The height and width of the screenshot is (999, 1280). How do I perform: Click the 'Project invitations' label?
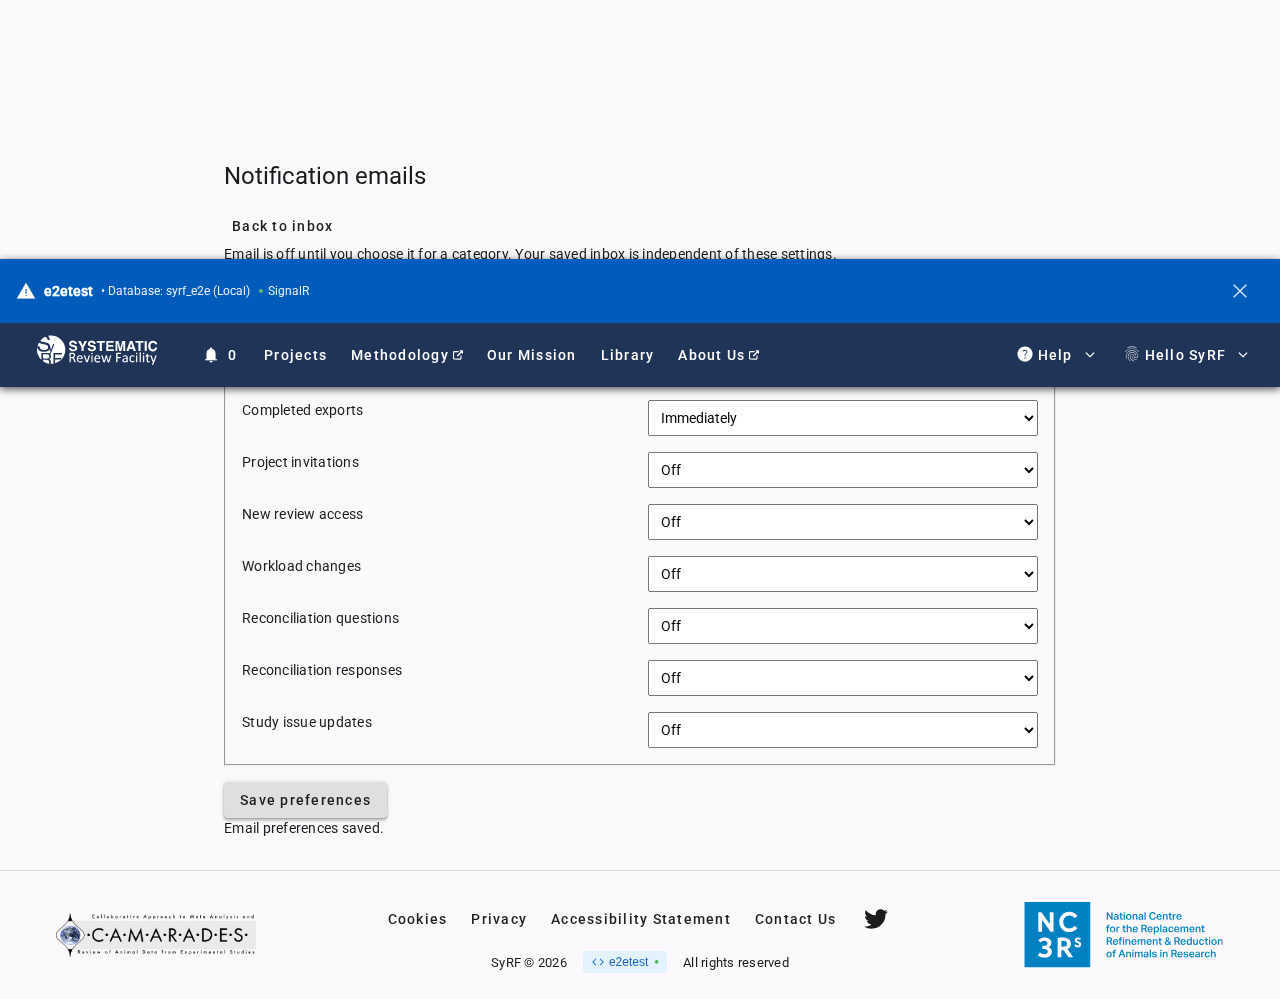[300, 462]
